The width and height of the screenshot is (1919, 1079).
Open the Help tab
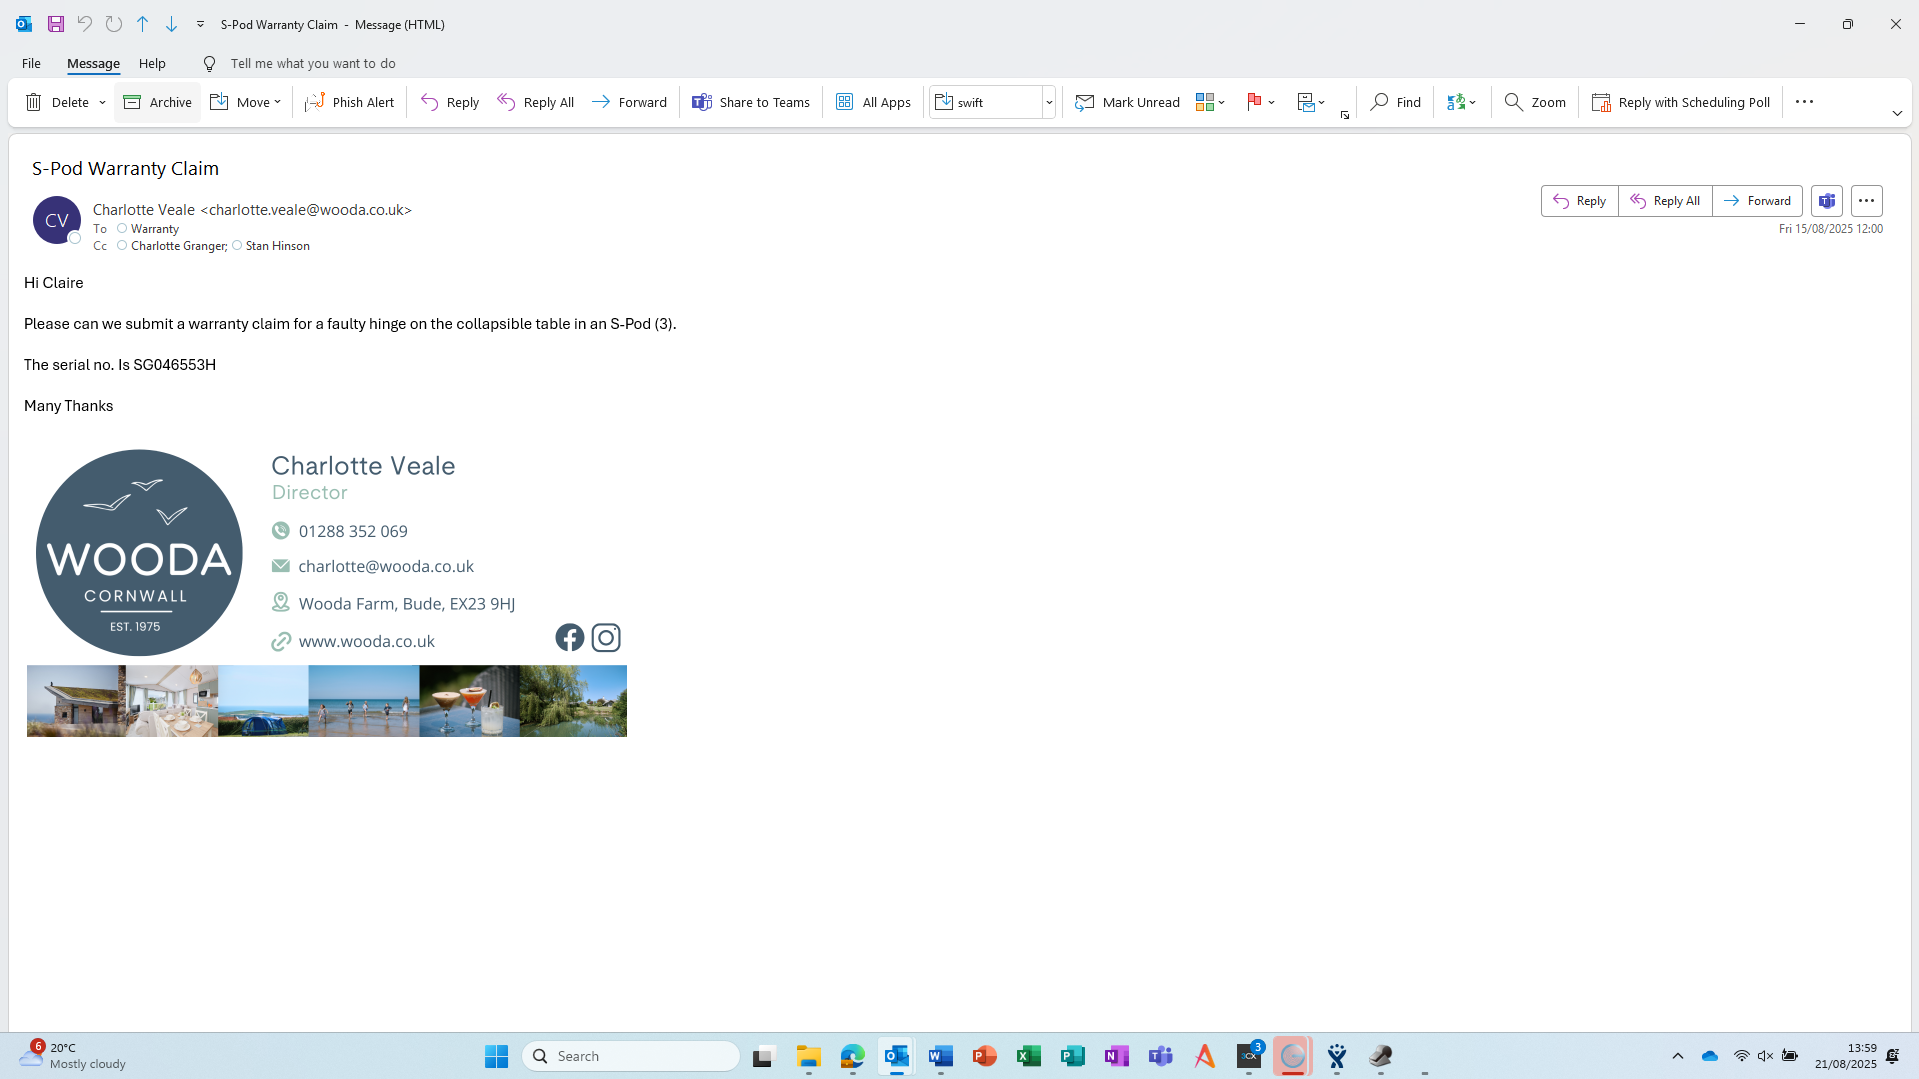click(x=152, y=63)
